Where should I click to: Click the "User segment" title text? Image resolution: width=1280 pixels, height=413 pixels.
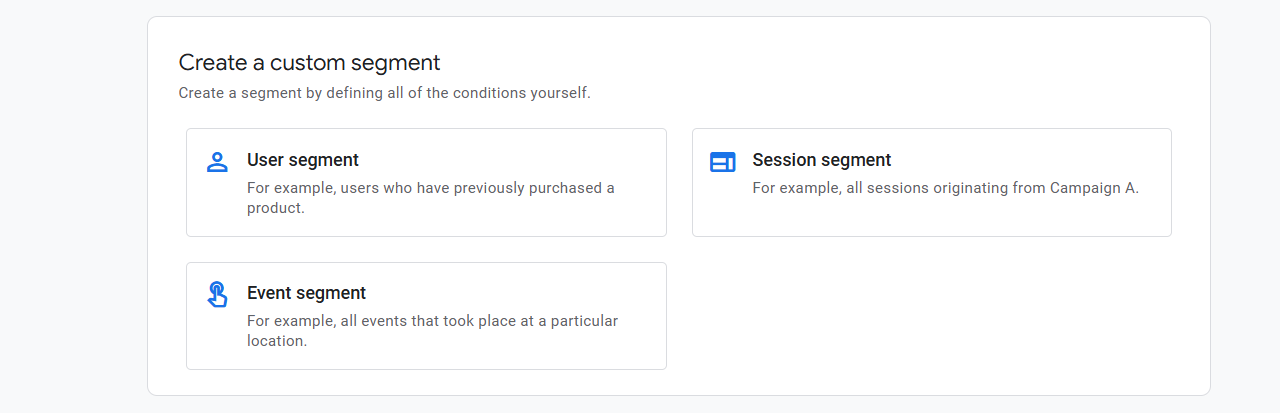[303, 160]
